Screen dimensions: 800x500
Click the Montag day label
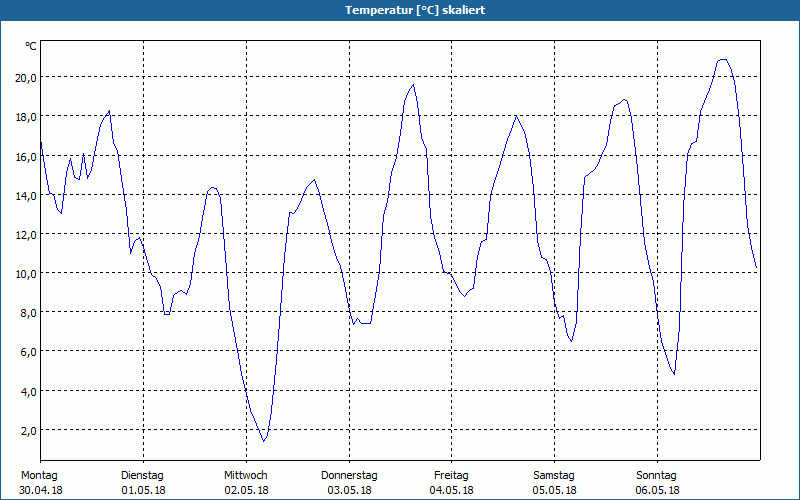(x=39, y=476)
